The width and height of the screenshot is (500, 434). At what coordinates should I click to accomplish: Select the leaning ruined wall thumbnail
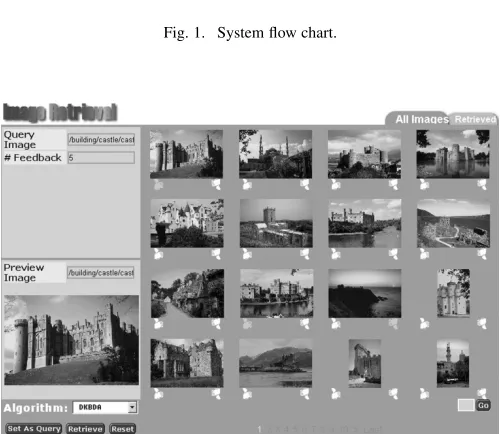365,363
